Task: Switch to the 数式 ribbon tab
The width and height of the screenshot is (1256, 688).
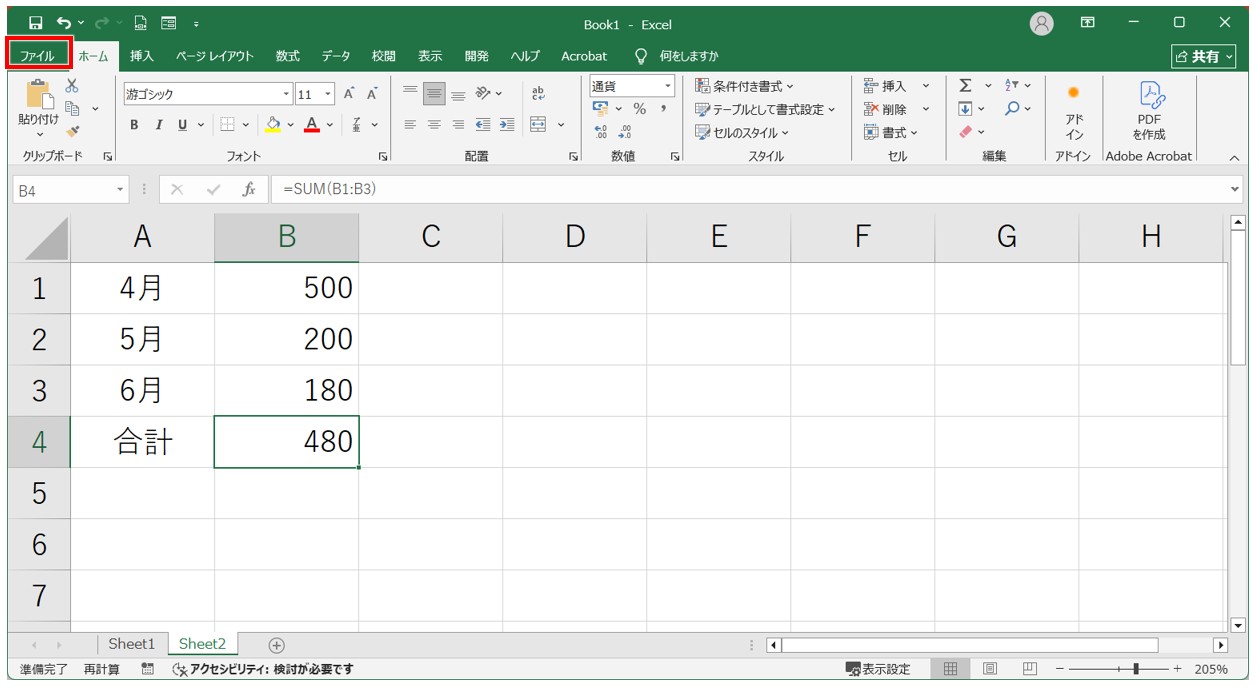Action: [288, 56]
